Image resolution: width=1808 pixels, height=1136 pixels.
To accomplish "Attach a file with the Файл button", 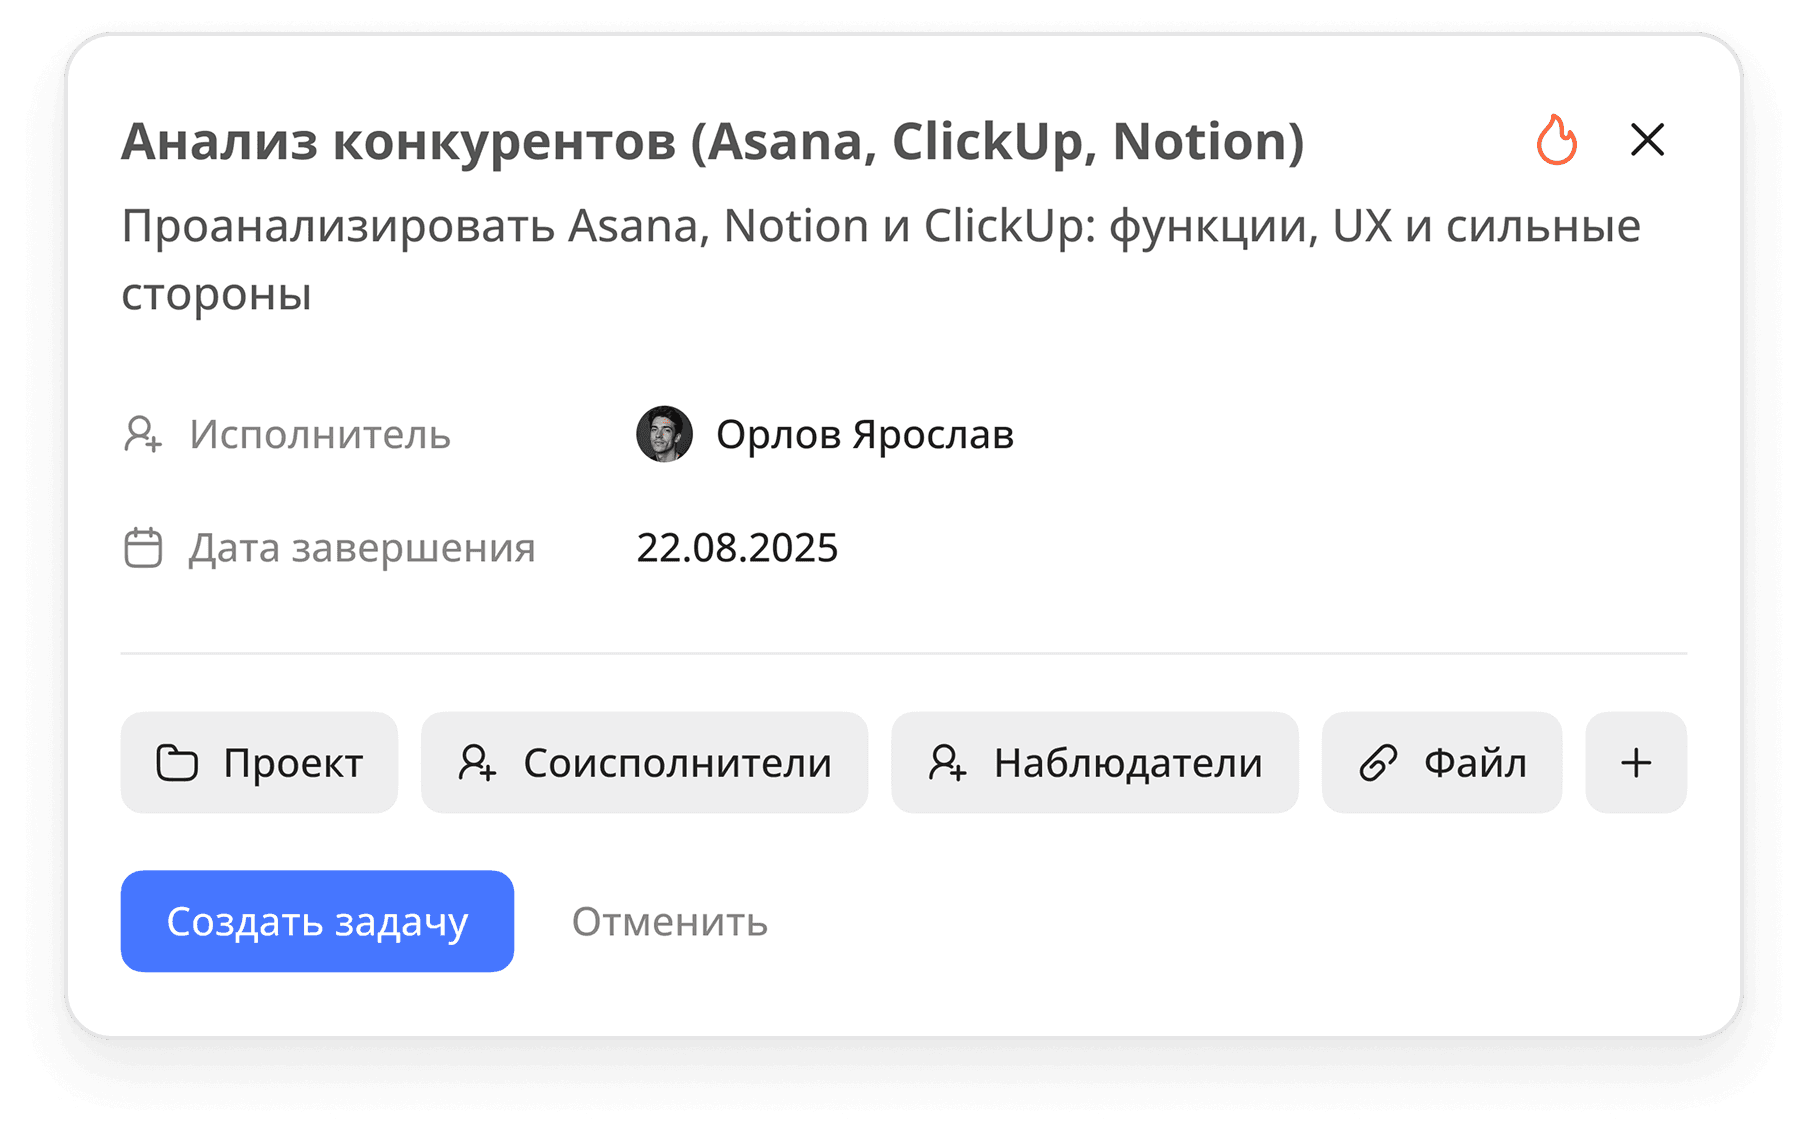I will pos(1441,762).
